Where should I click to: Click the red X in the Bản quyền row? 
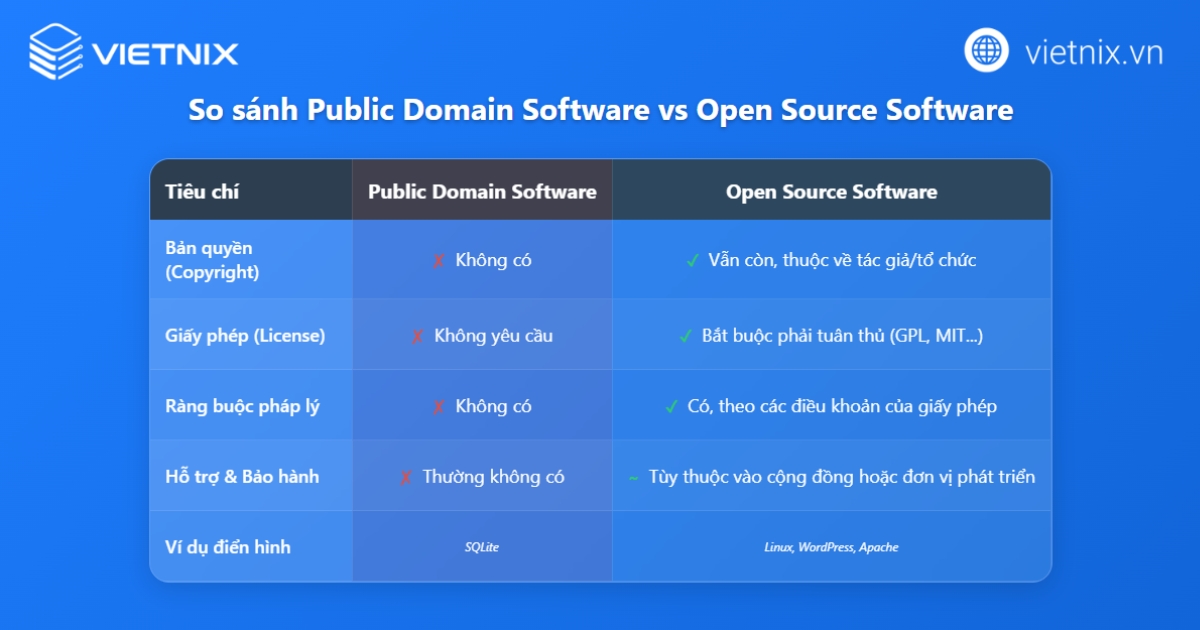(438, 261)
